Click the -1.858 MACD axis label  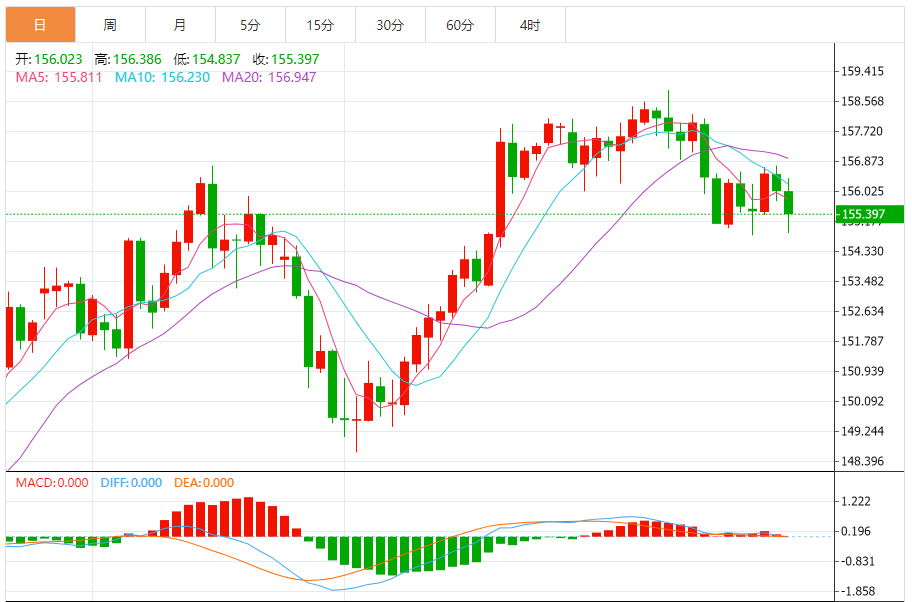(x=858, y=591)
